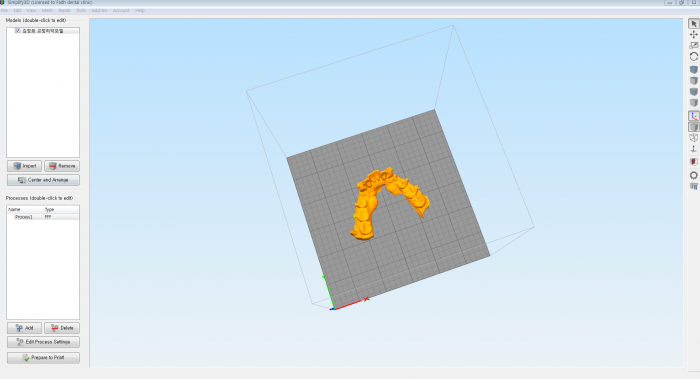Click the Remove model button
The height and width of the screenshot is (379, 700).
point(62,166)
